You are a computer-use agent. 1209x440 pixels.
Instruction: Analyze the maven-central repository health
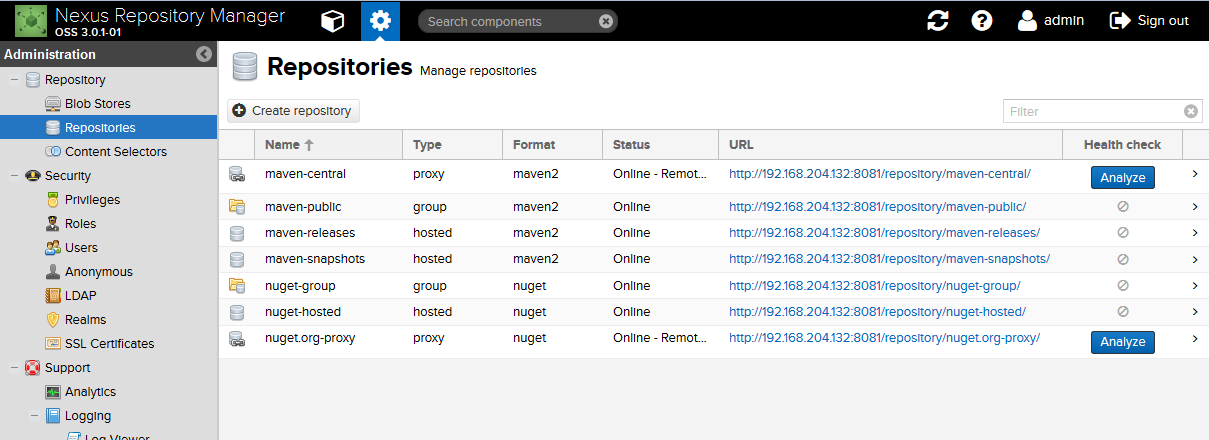click(1122, 177)
